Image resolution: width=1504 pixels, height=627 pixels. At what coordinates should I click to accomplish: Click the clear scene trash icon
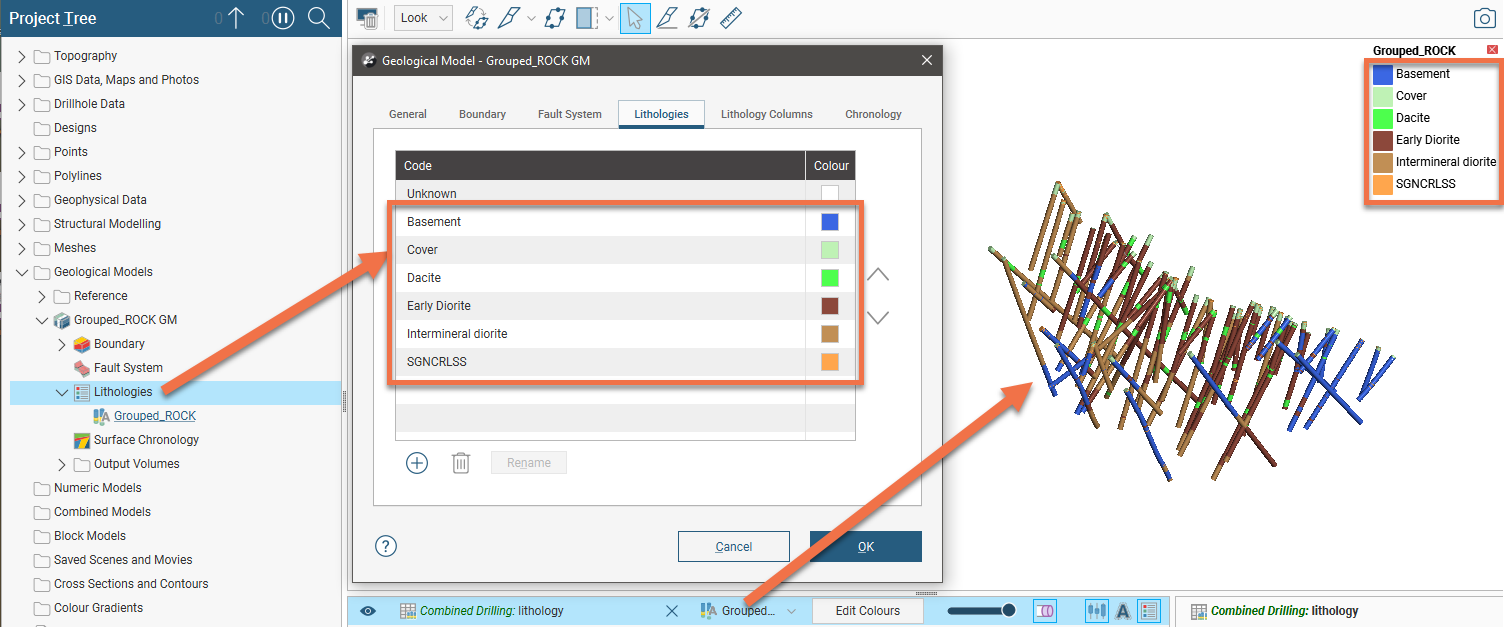(x=367, y=18)
